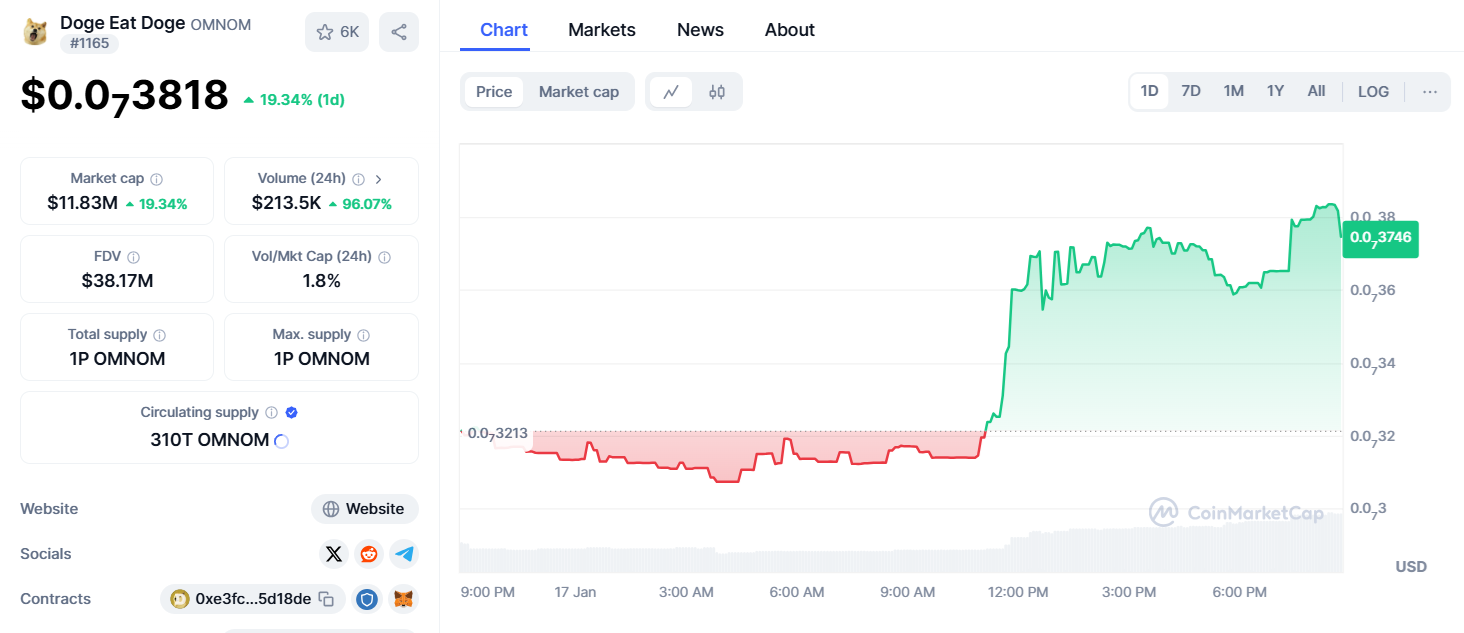Switch to candlestick chart view
1464x633 pixels.
point(717,92)
